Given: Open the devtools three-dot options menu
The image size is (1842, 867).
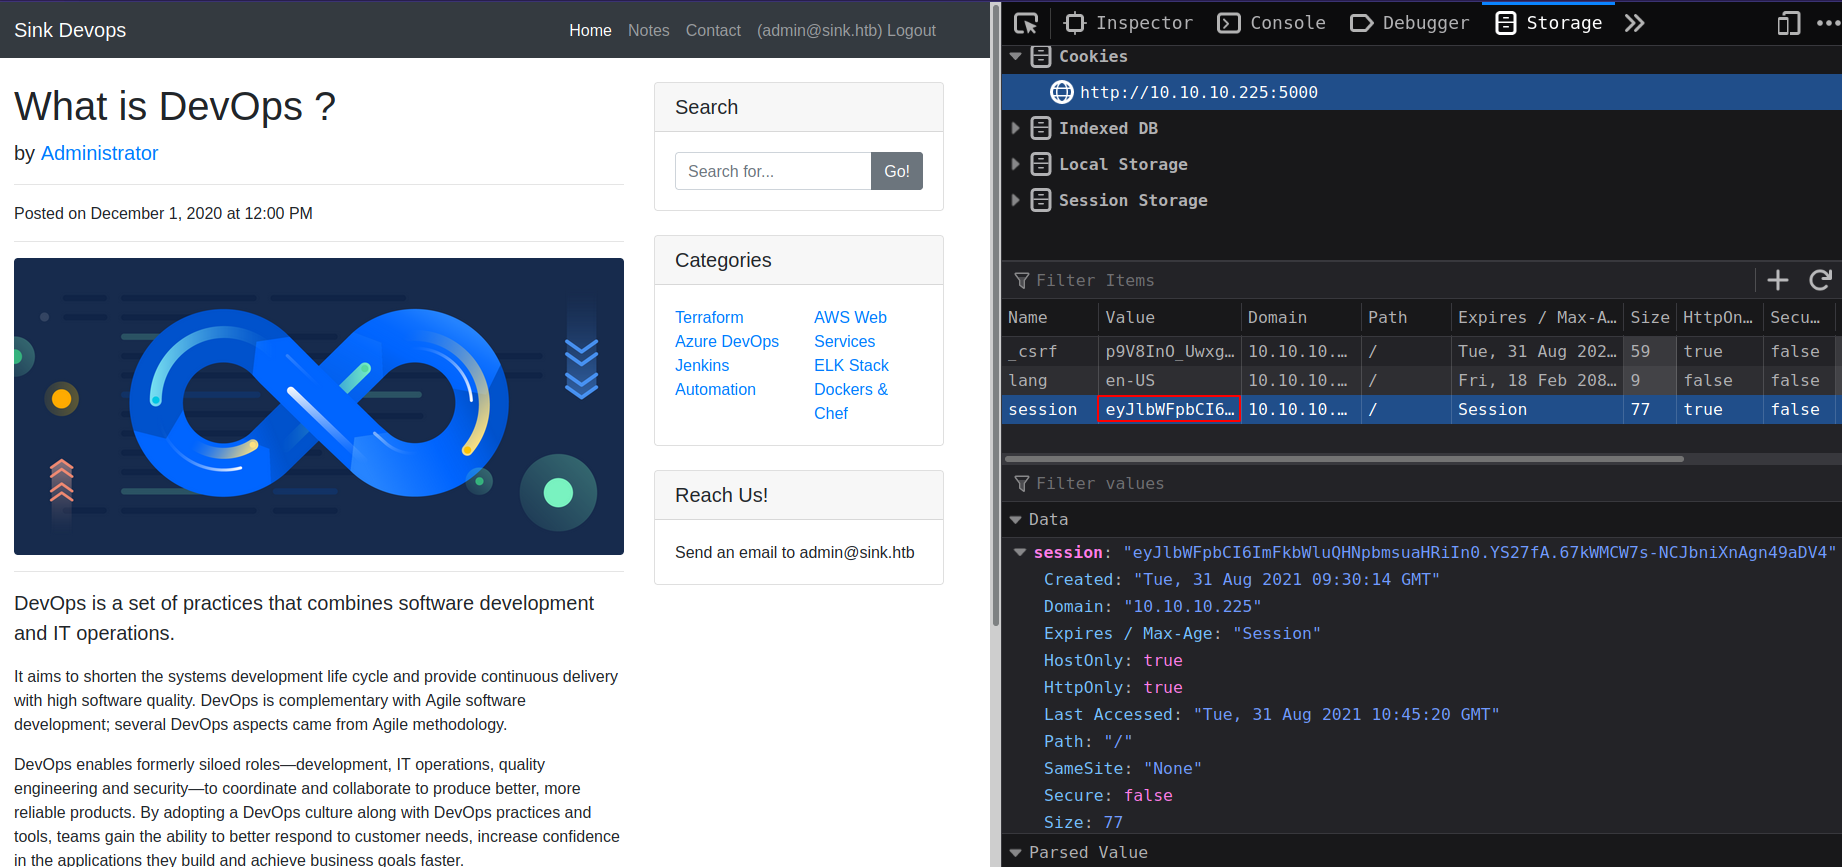Looking at the screenshot, I should click(1826, 23).
